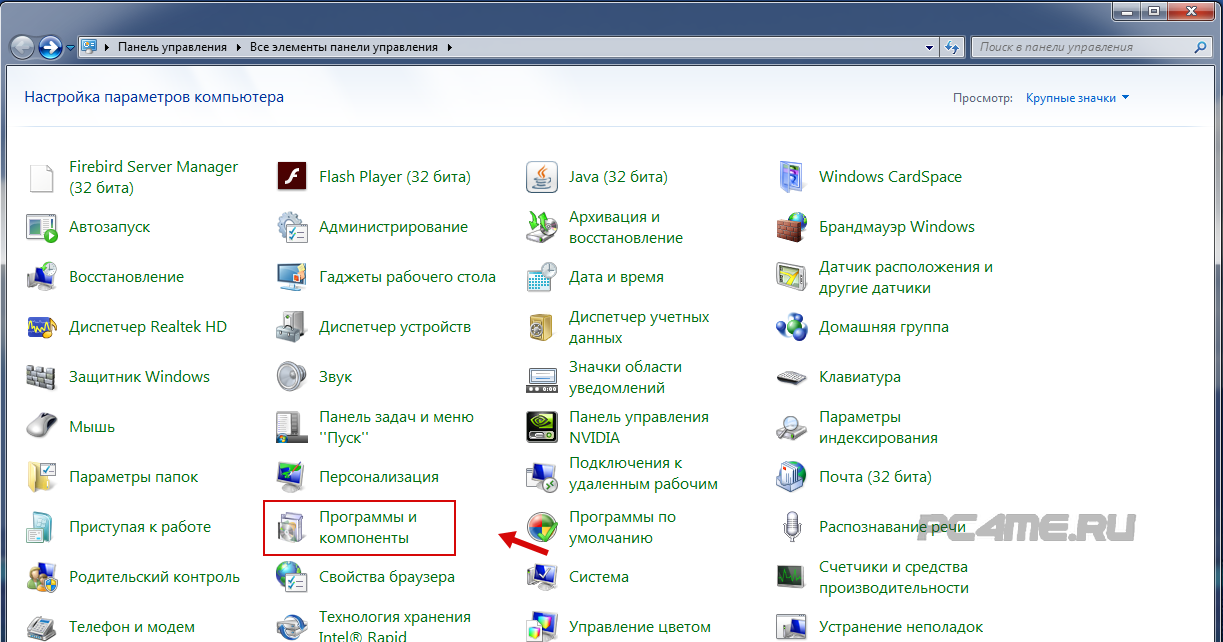Viewport: 1223px width, 642px height.
Task: Open the Гаджеты рабочего стола icon
Action: (291, 277)
